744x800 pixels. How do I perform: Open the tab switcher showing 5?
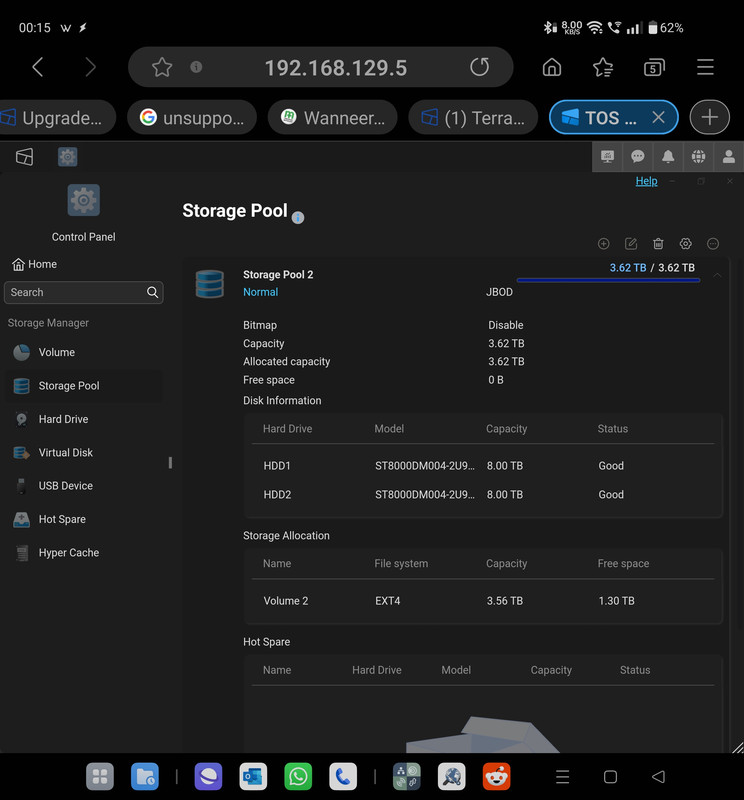pyautogui.click(x=654, y=67)
